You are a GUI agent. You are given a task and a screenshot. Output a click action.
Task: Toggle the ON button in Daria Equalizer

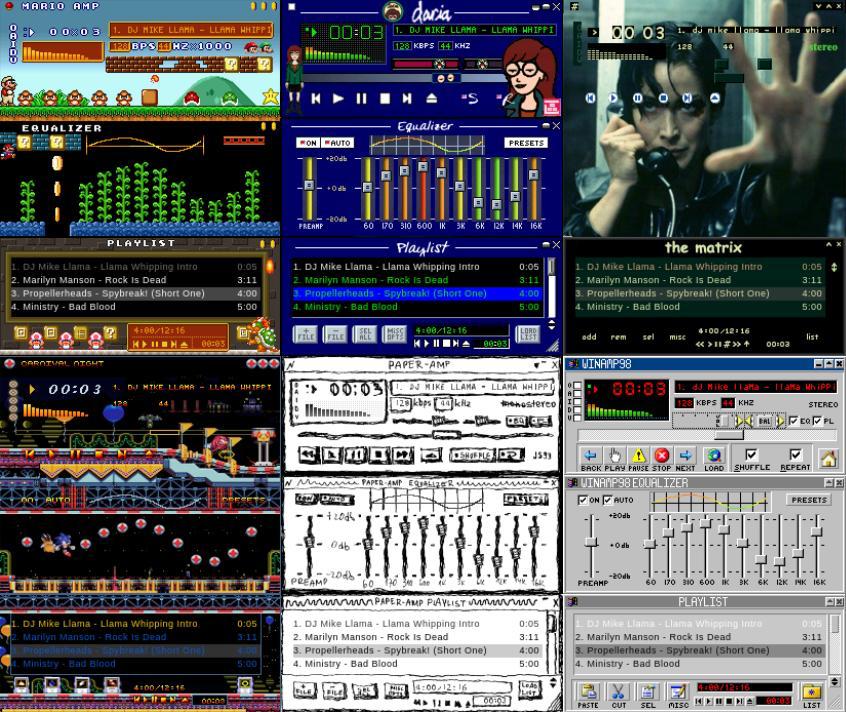308,143
